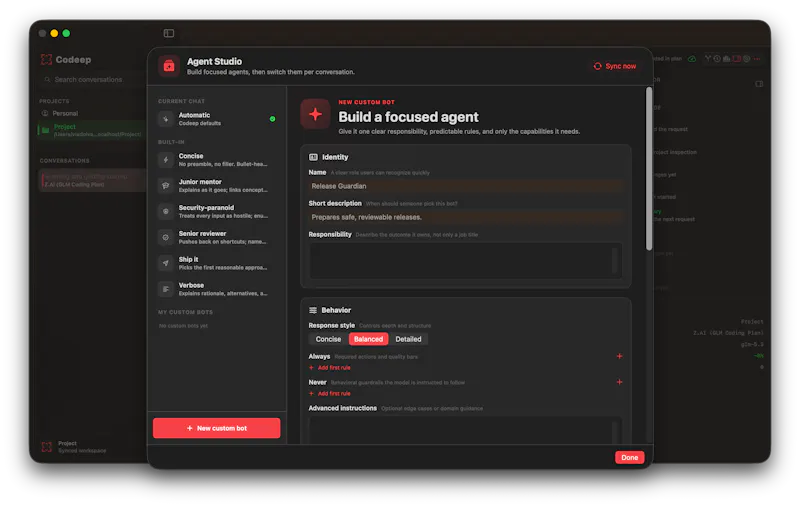Select the Junior mentor graduation cap icon

tap(166, 186)
